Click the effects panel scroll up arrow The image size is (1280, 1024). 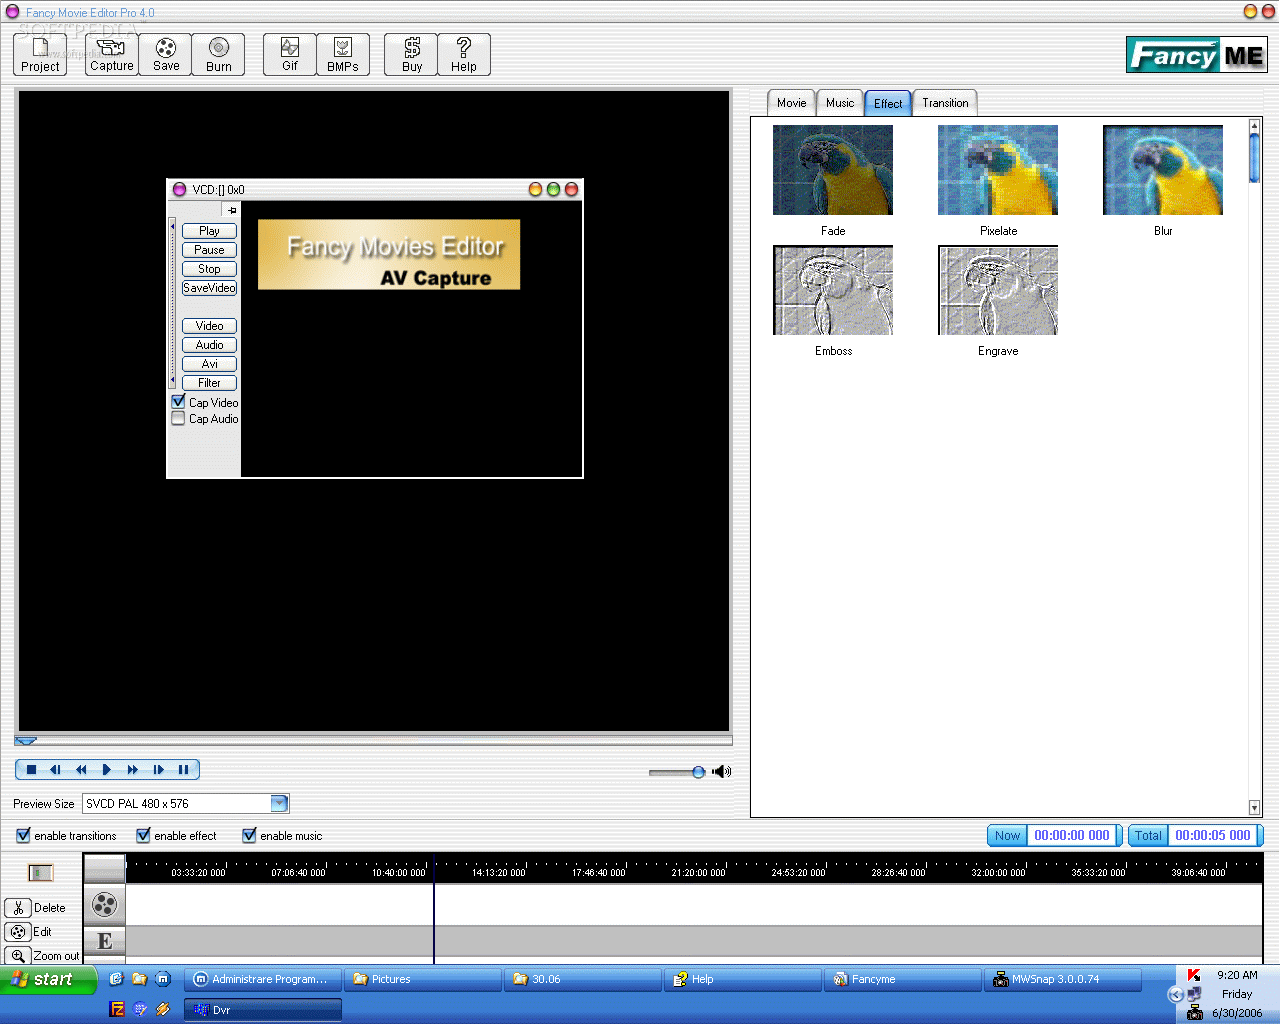tap(1254, 126)
